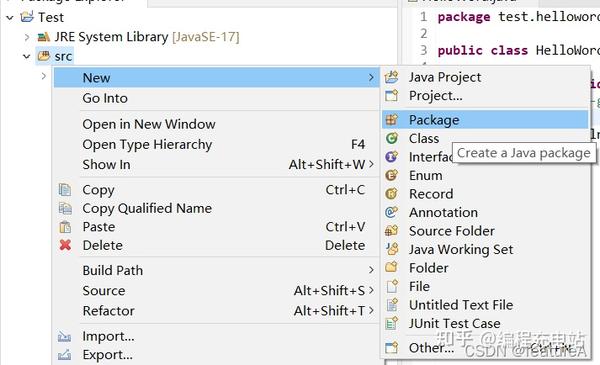Click the Source Folder icon
This screenshot has height=365, width=600.
pos(391,231)
